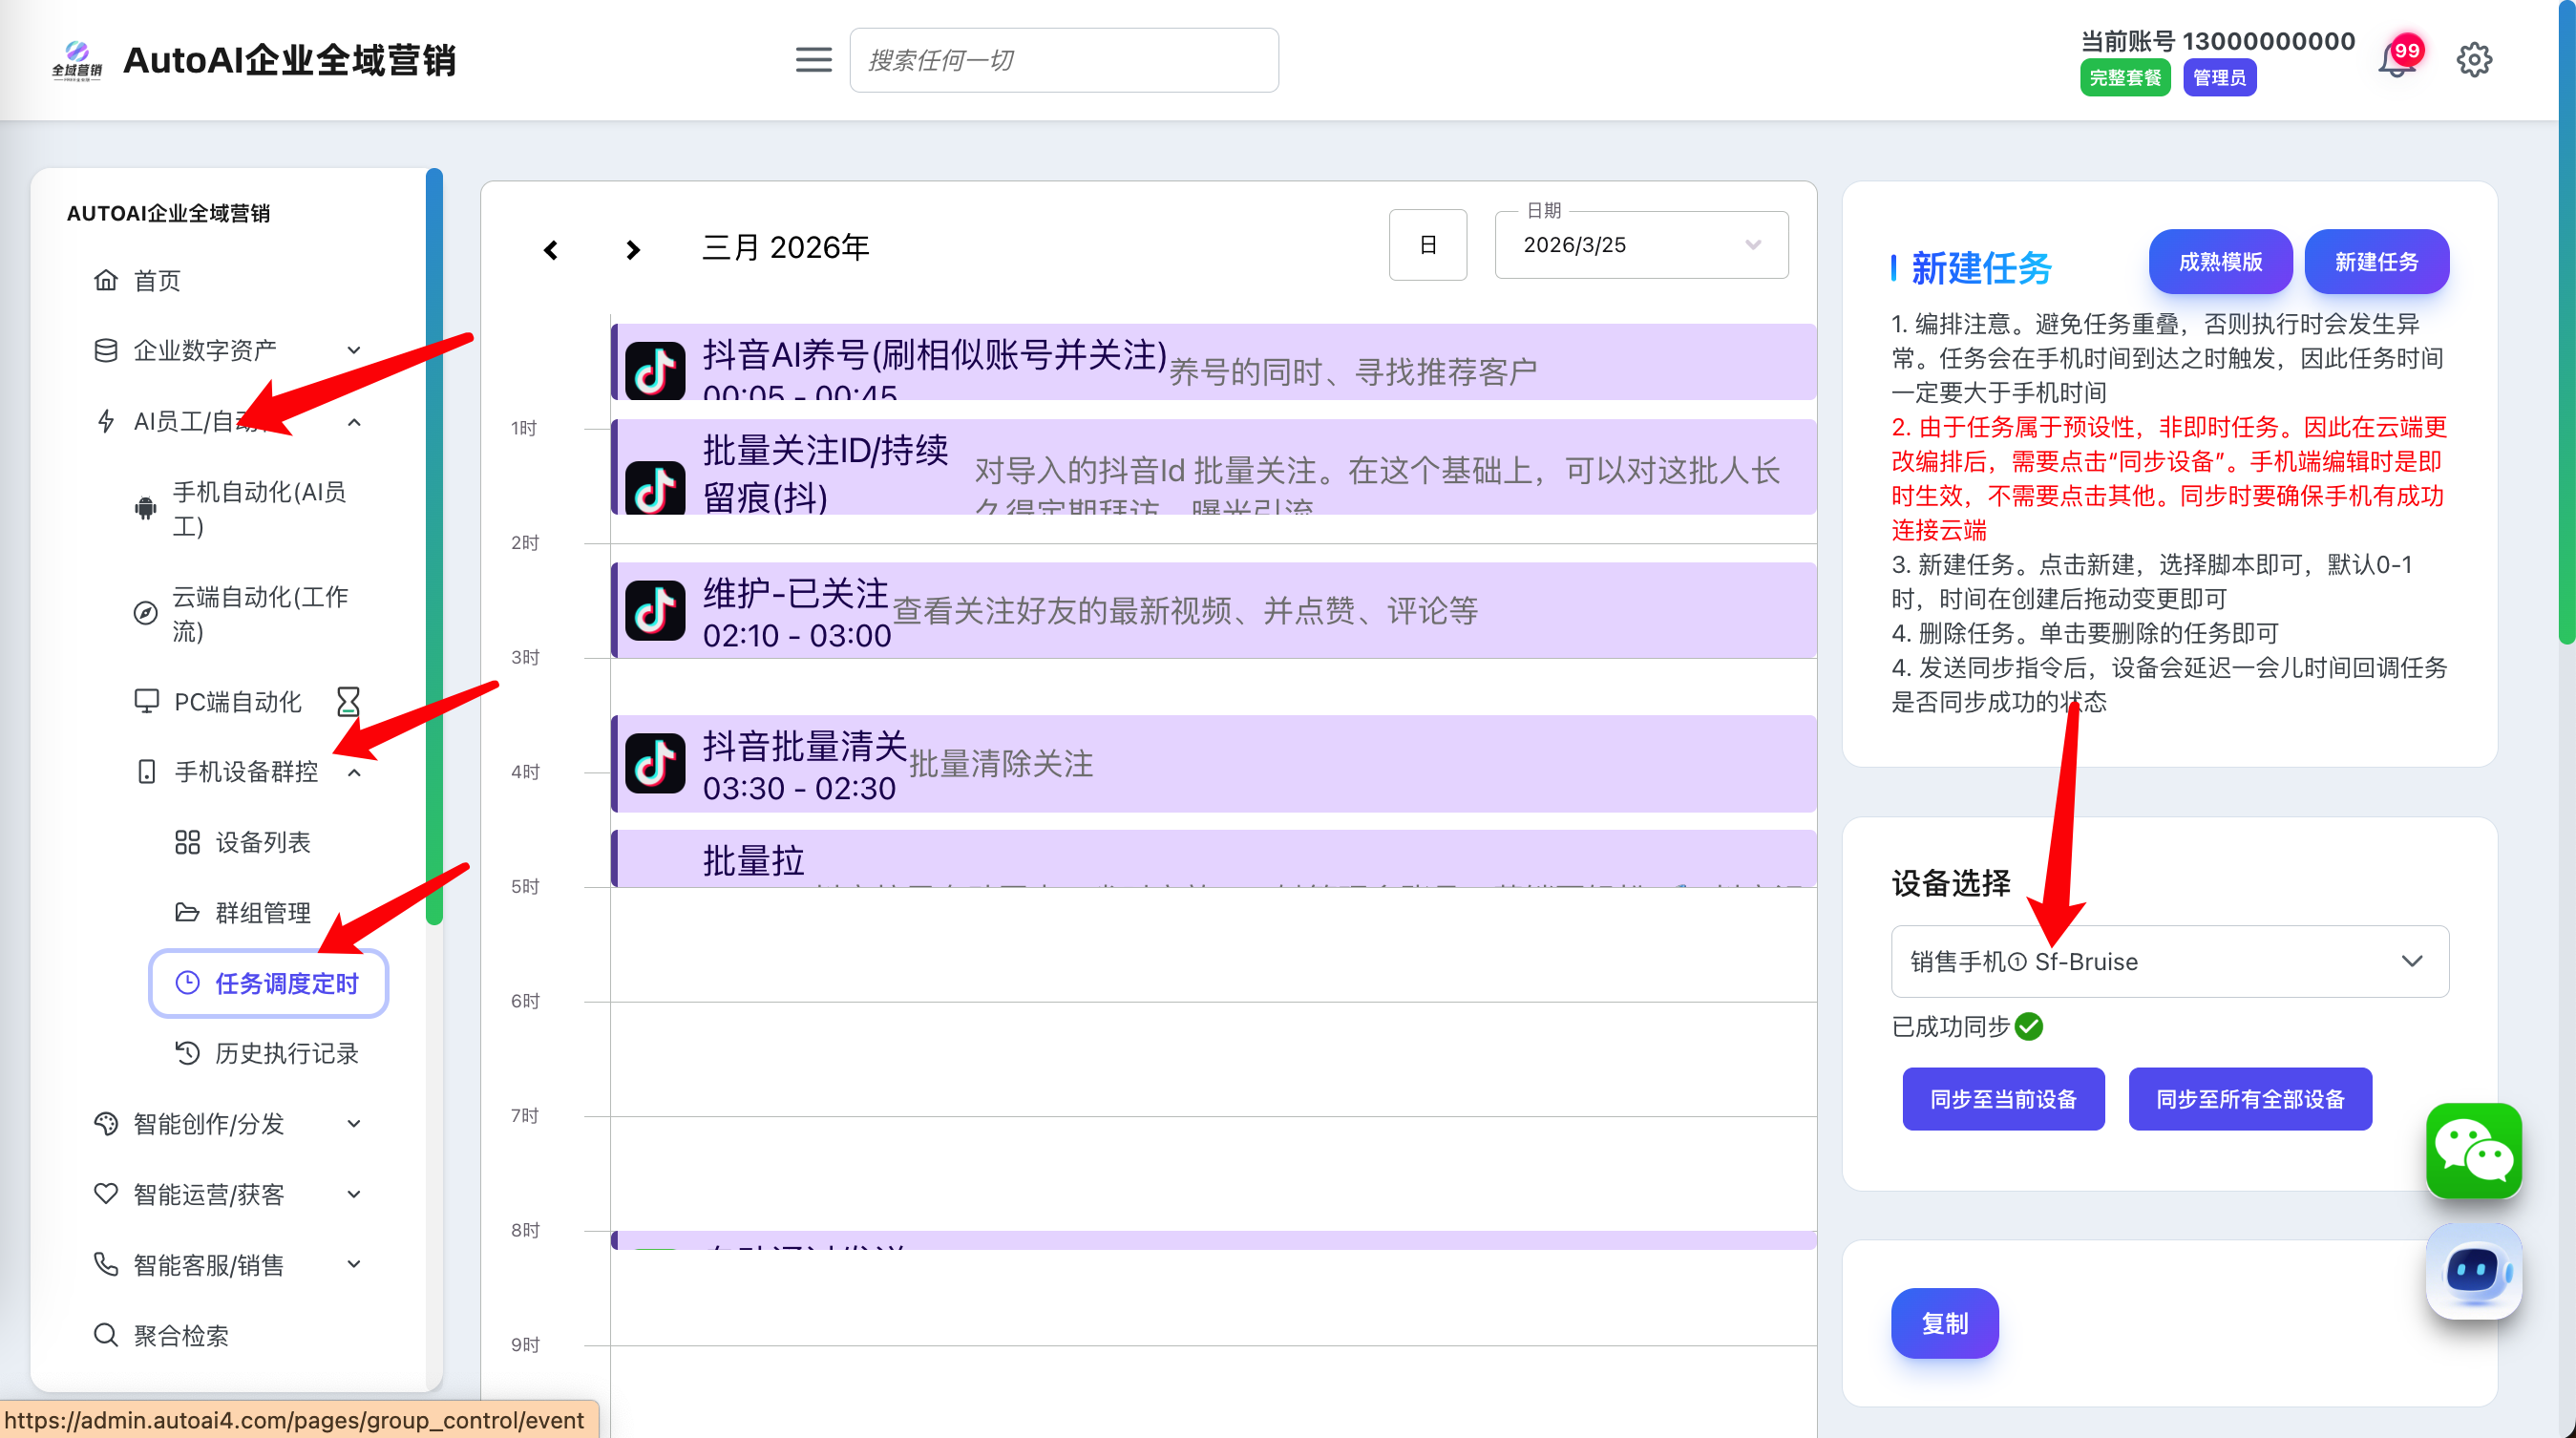Open the 设备选择 device dropdown
This screenshot has height=1438, width=2576.
[2168, 961]
